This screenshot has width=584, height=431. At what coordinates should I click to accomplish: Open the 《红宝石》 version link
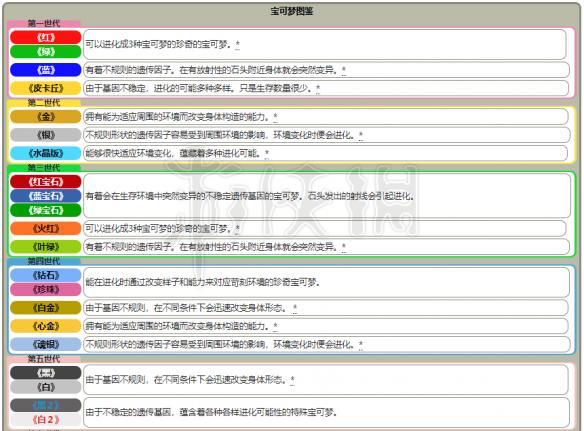[46, 182]
